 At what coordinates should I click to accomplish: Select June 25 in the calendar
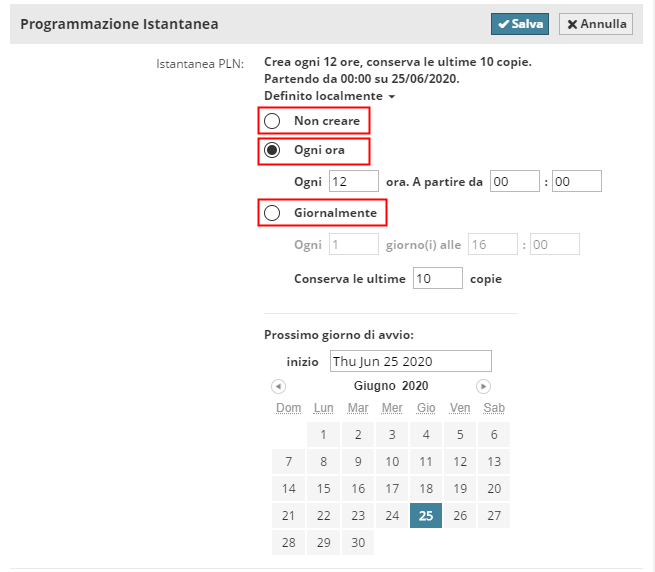click(426, 516)
